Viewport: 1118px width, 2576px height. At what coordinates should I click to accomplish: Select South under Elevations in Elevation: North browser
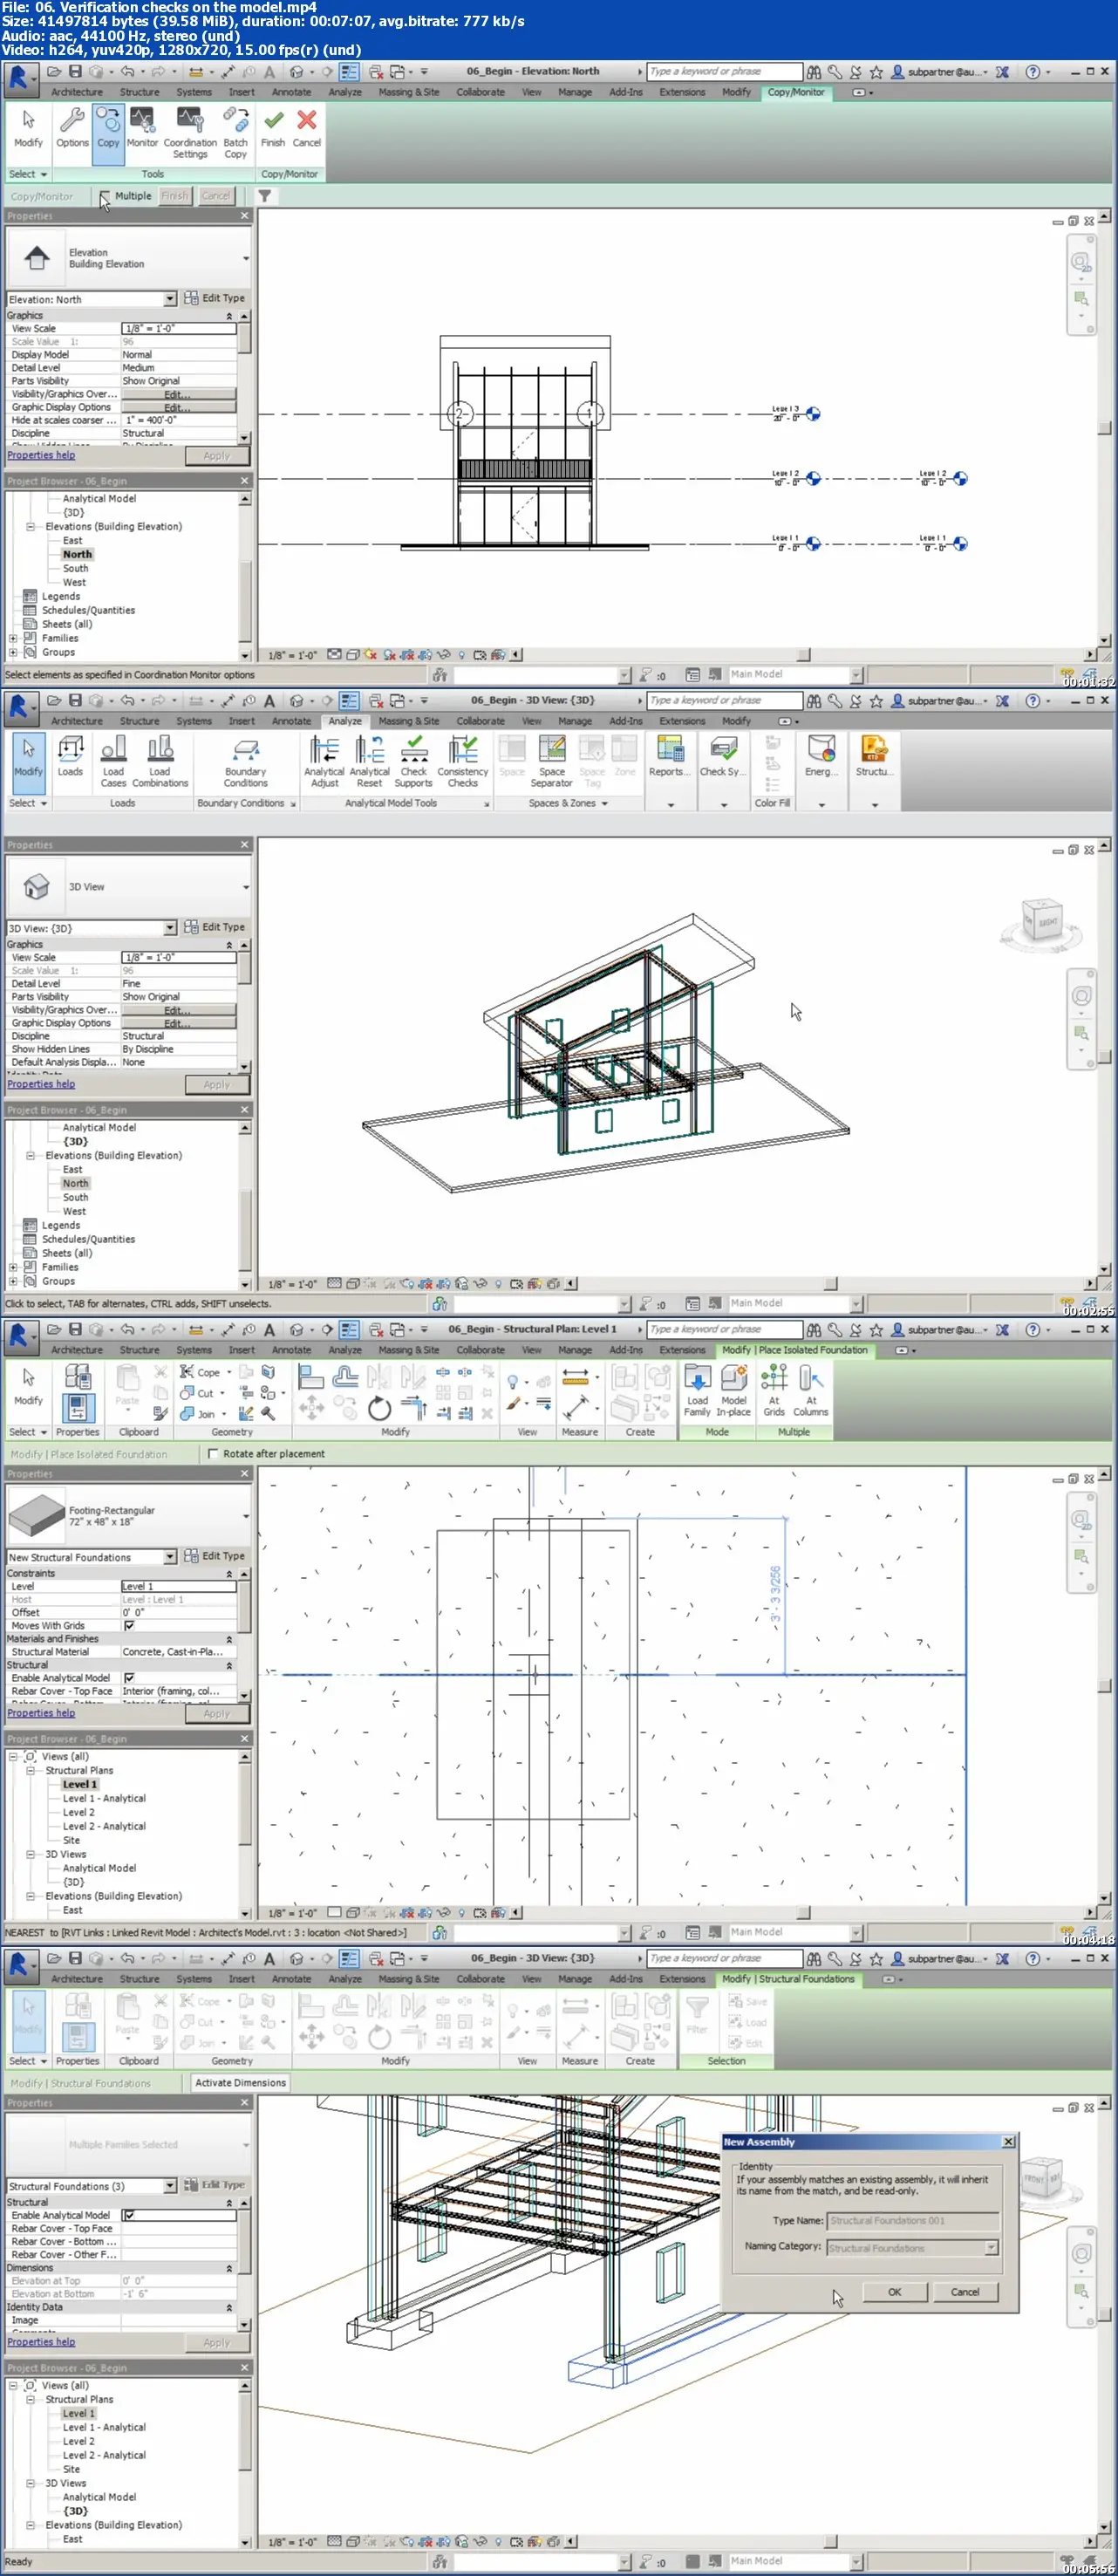(76, 568)
